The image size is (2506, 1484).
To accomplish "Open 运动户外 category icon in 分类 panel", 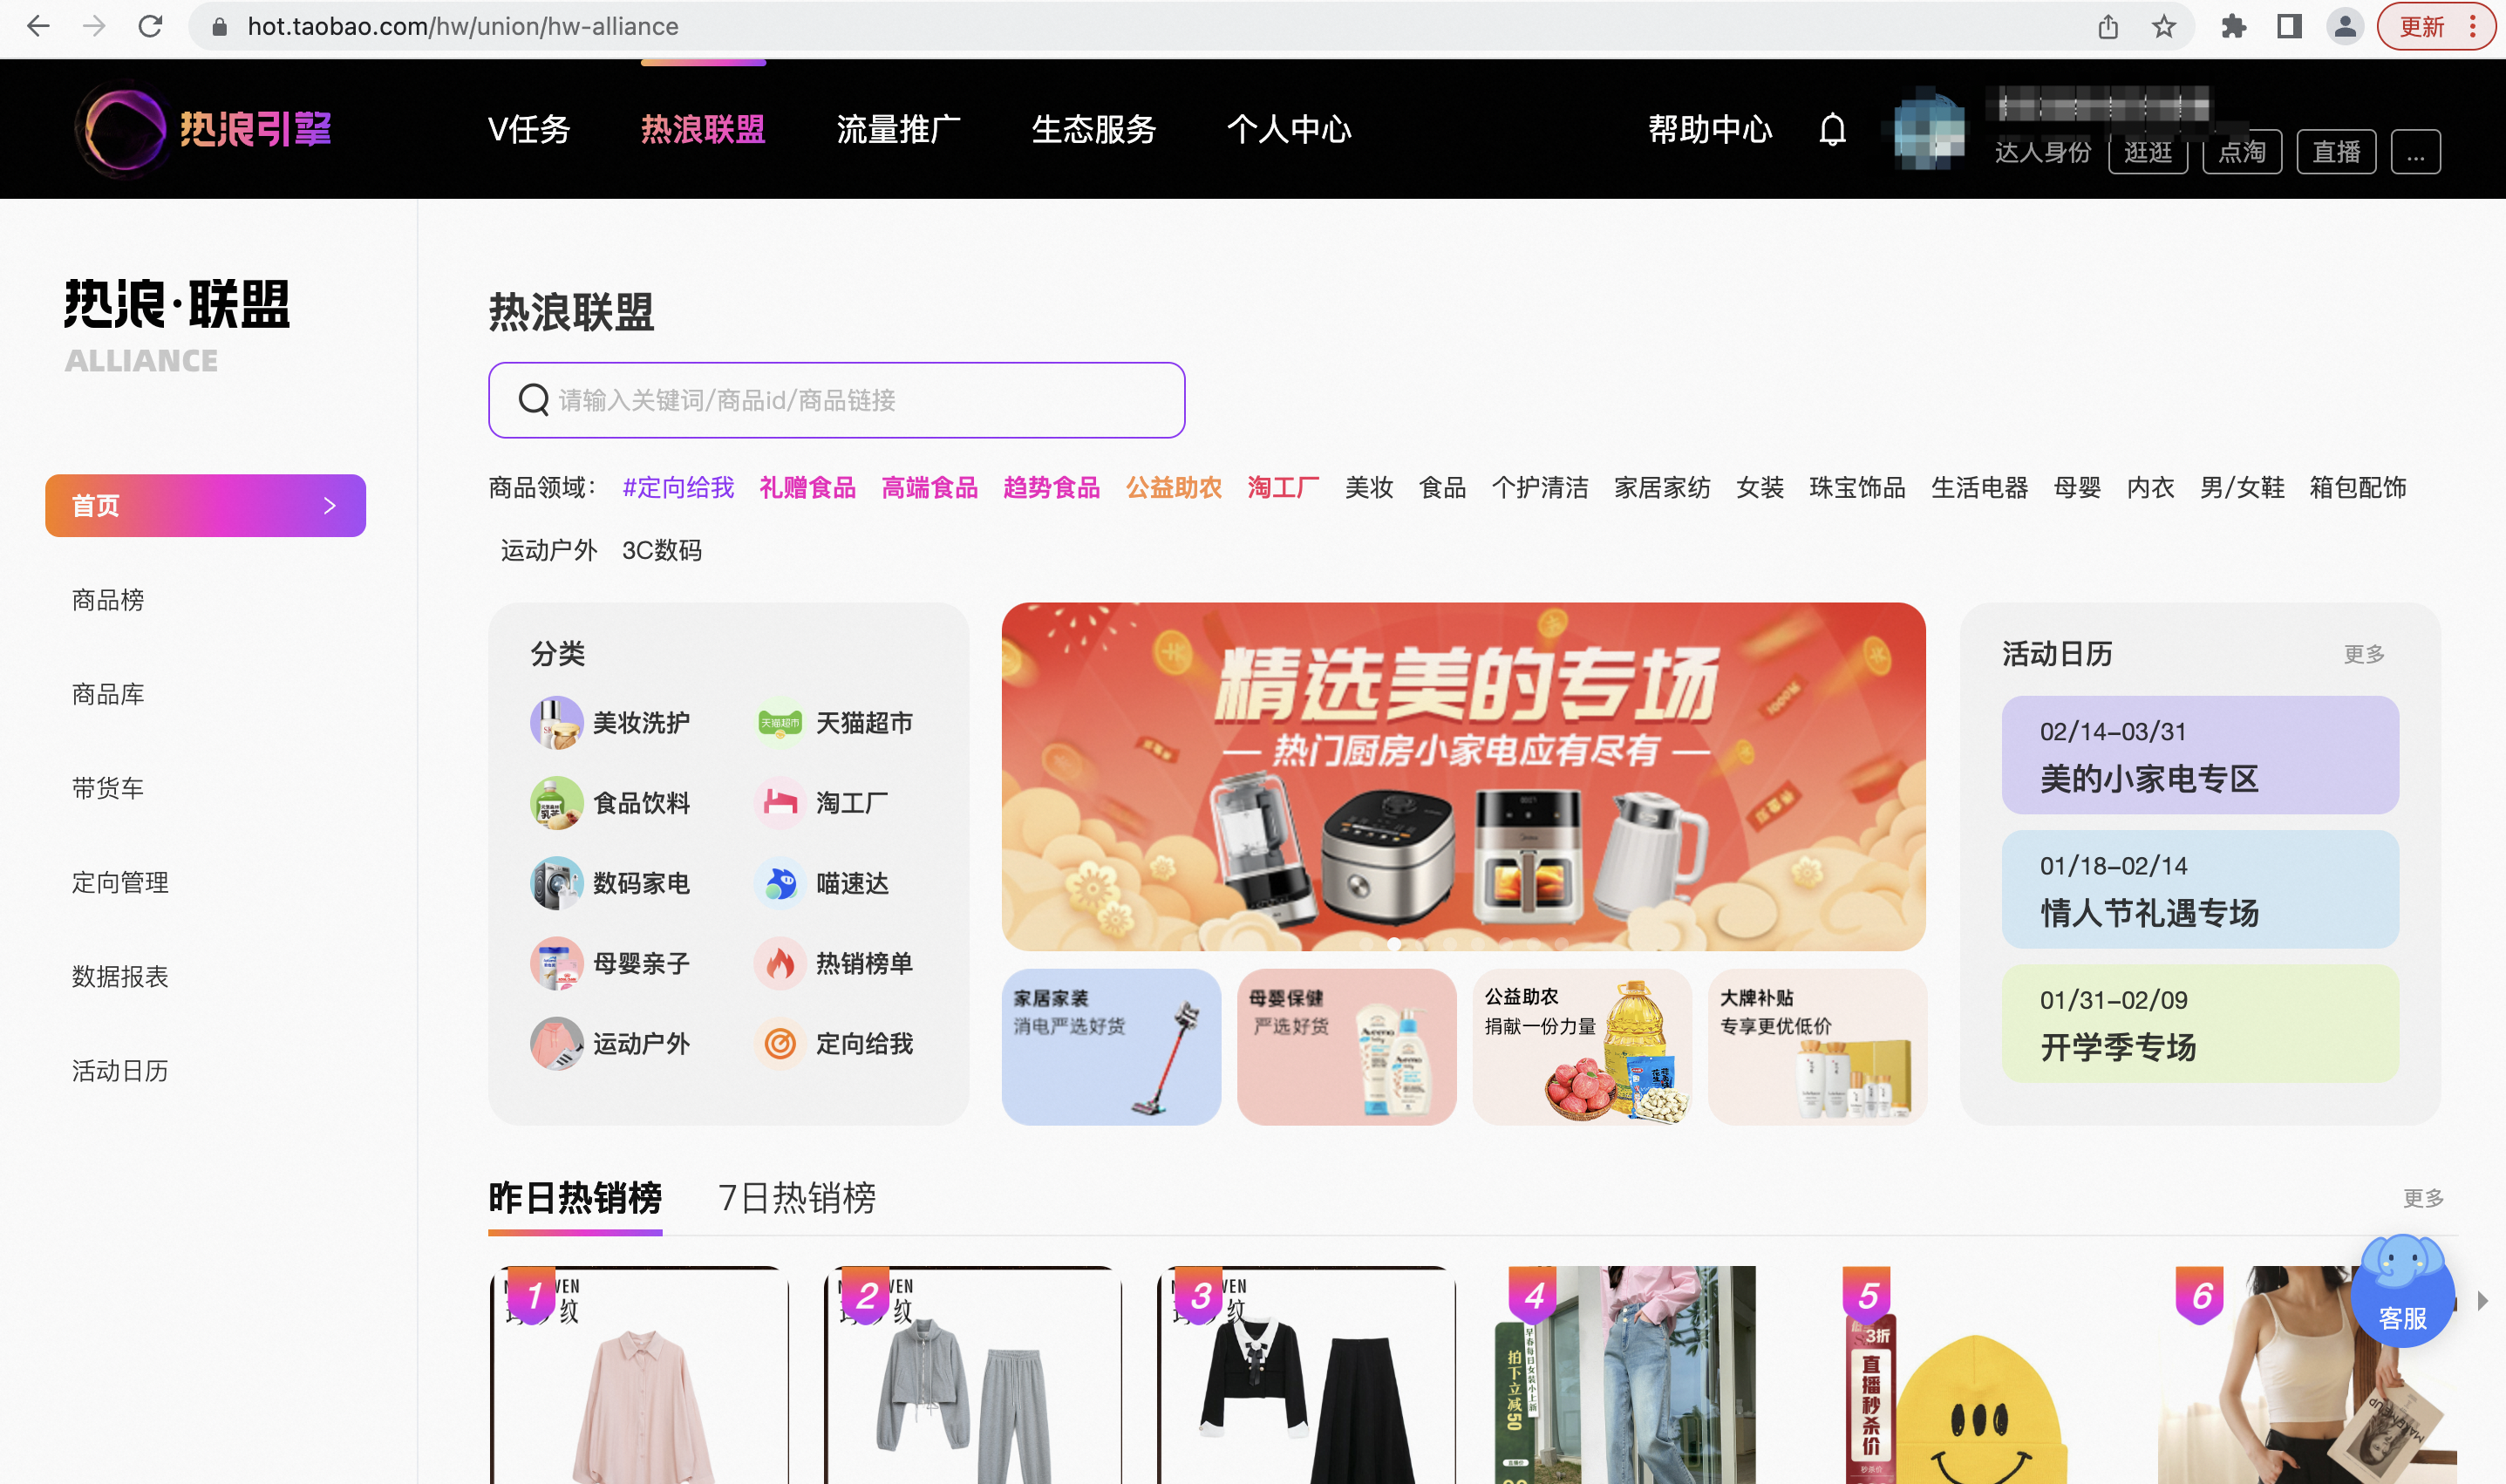I will (556, 1044).
